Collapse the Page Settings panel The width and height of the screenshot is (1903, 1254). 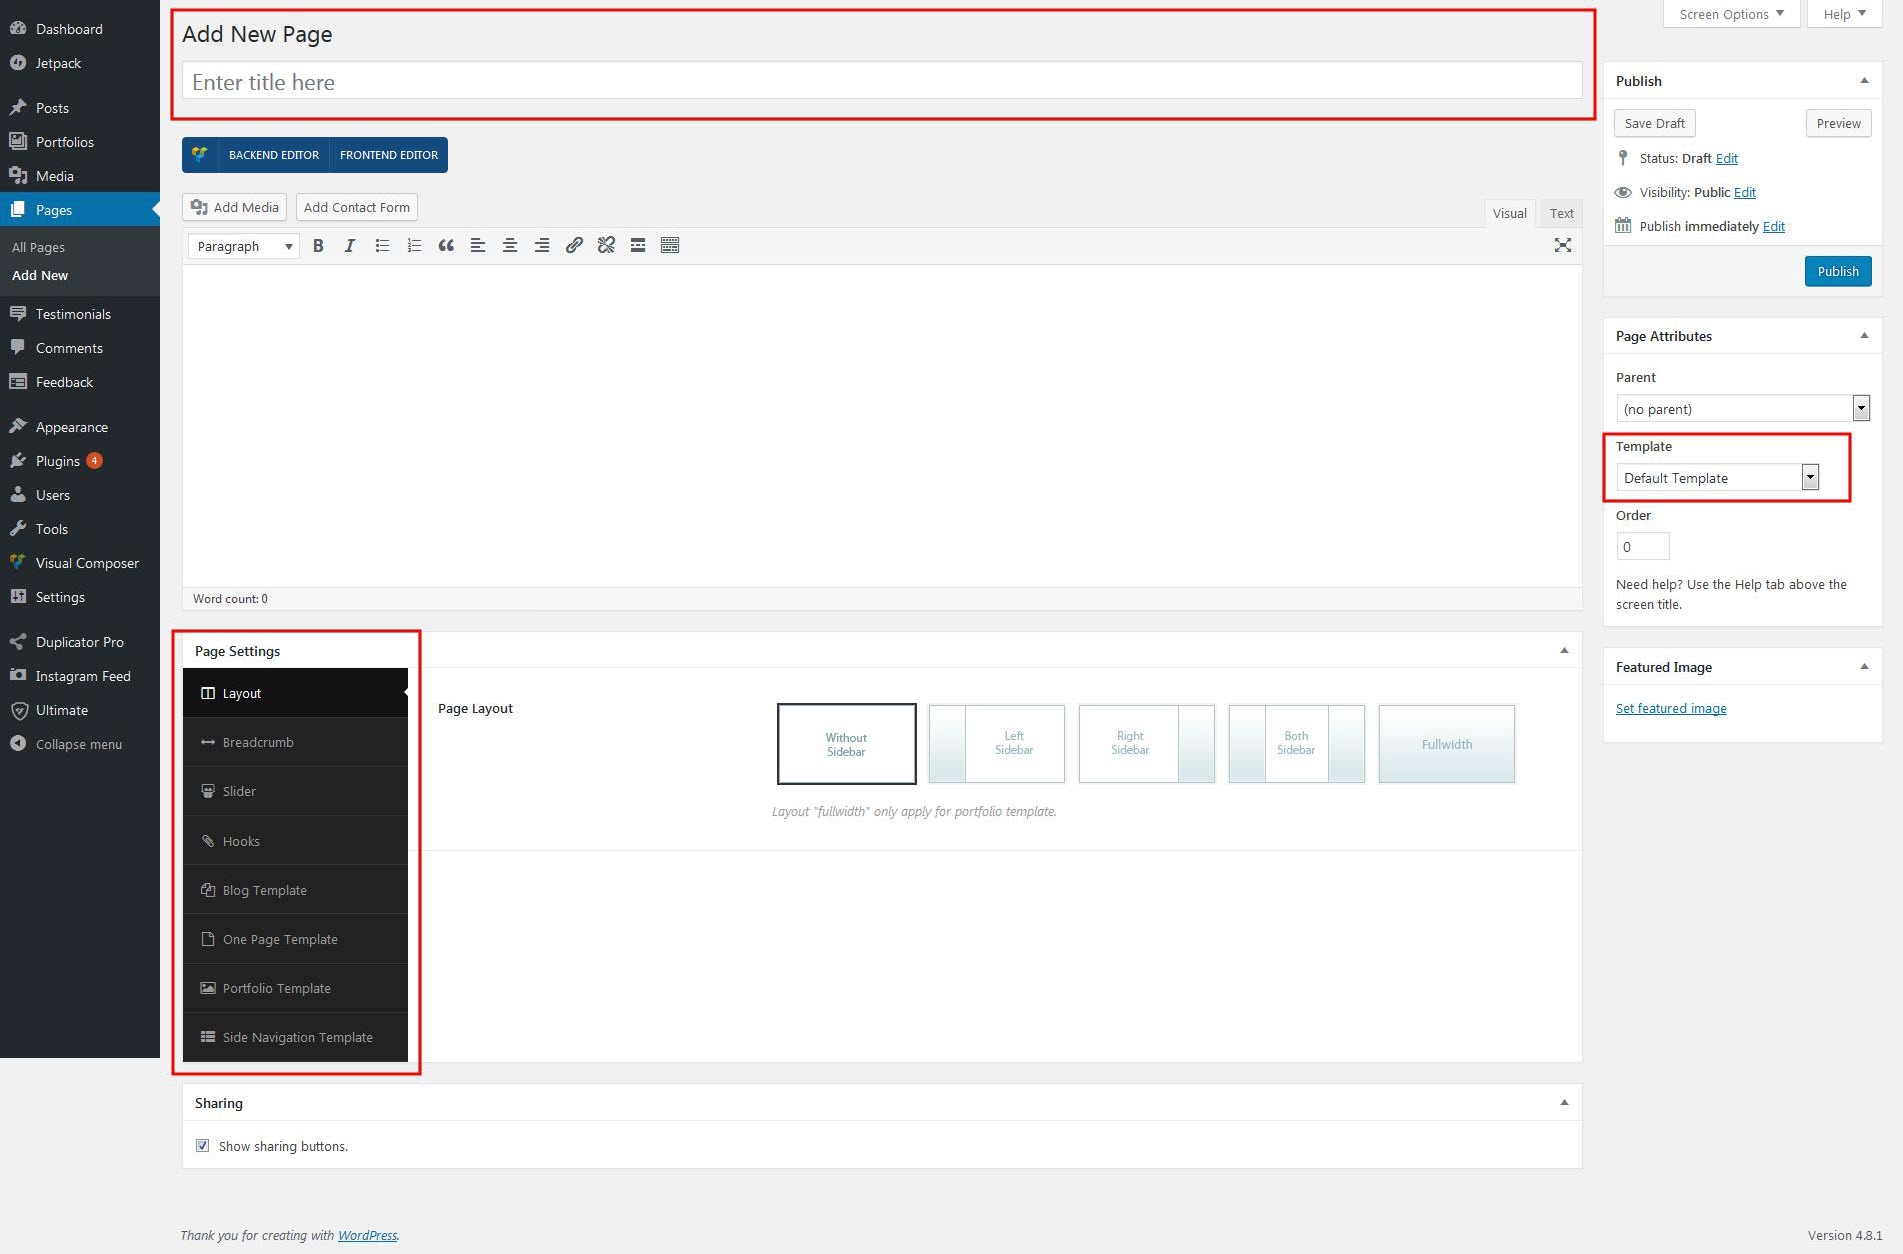pyautogui.click(x=1564, y=651)
